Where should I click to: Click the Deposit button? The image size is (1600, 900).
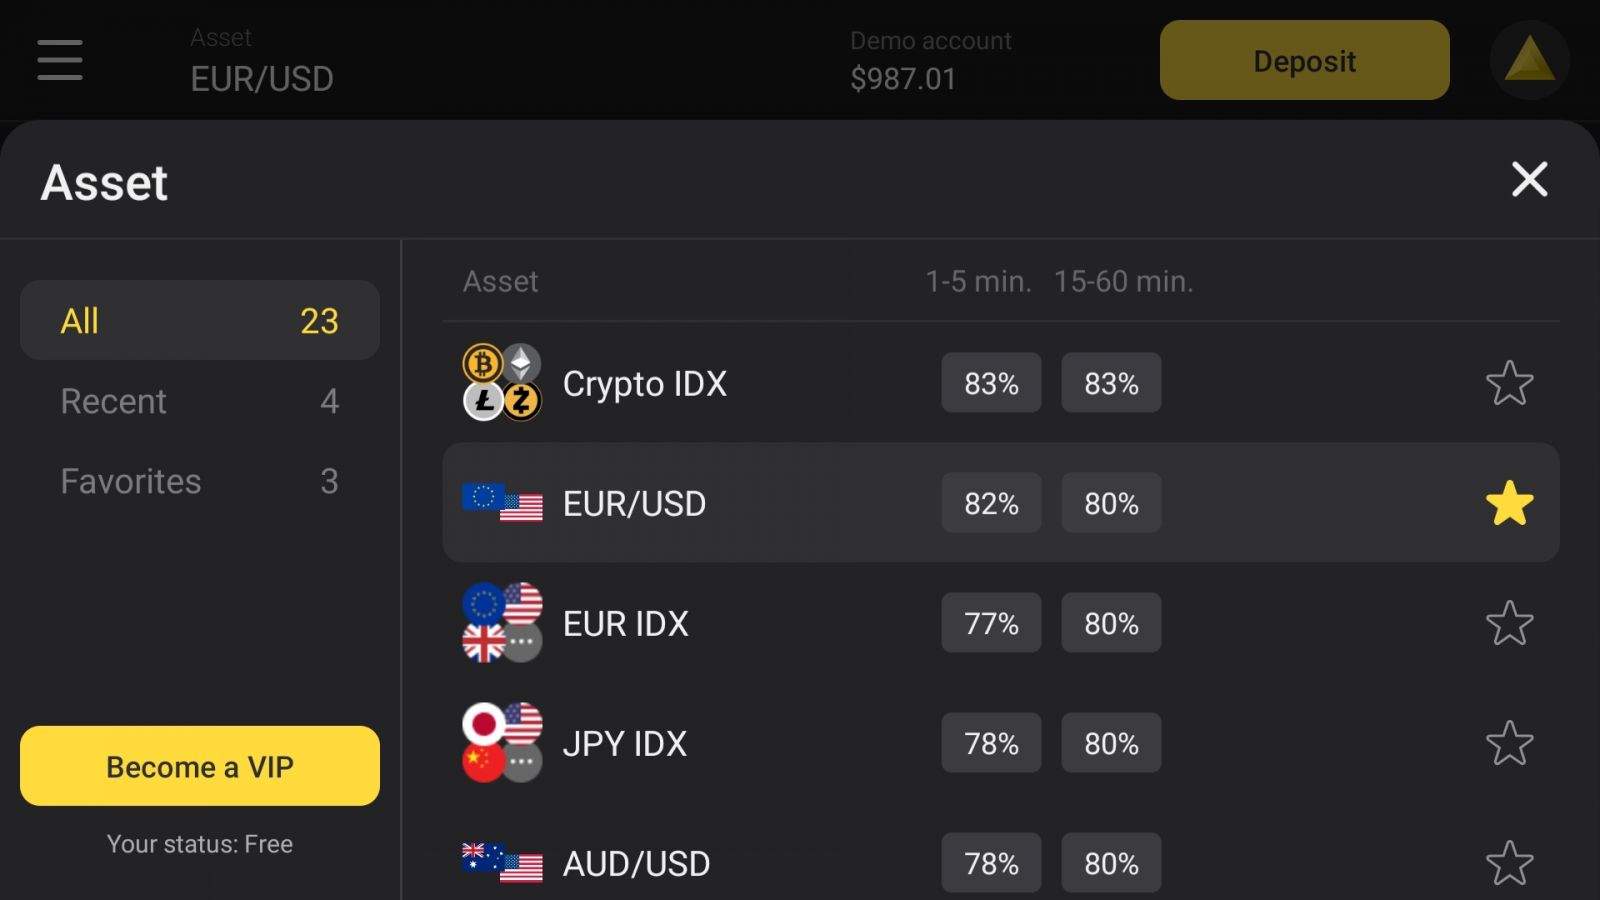coord(1304,60)
